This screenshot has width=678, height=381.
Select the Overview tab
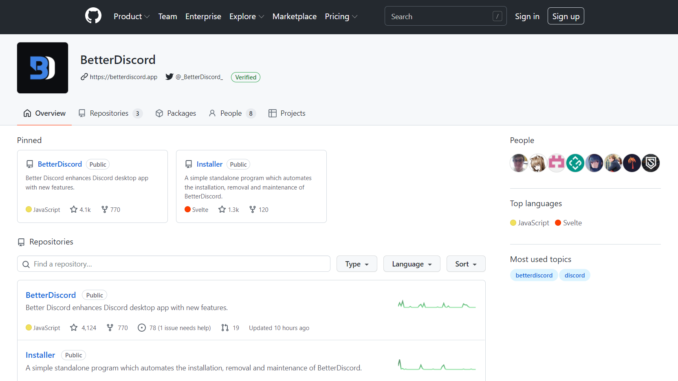point(44,113)
